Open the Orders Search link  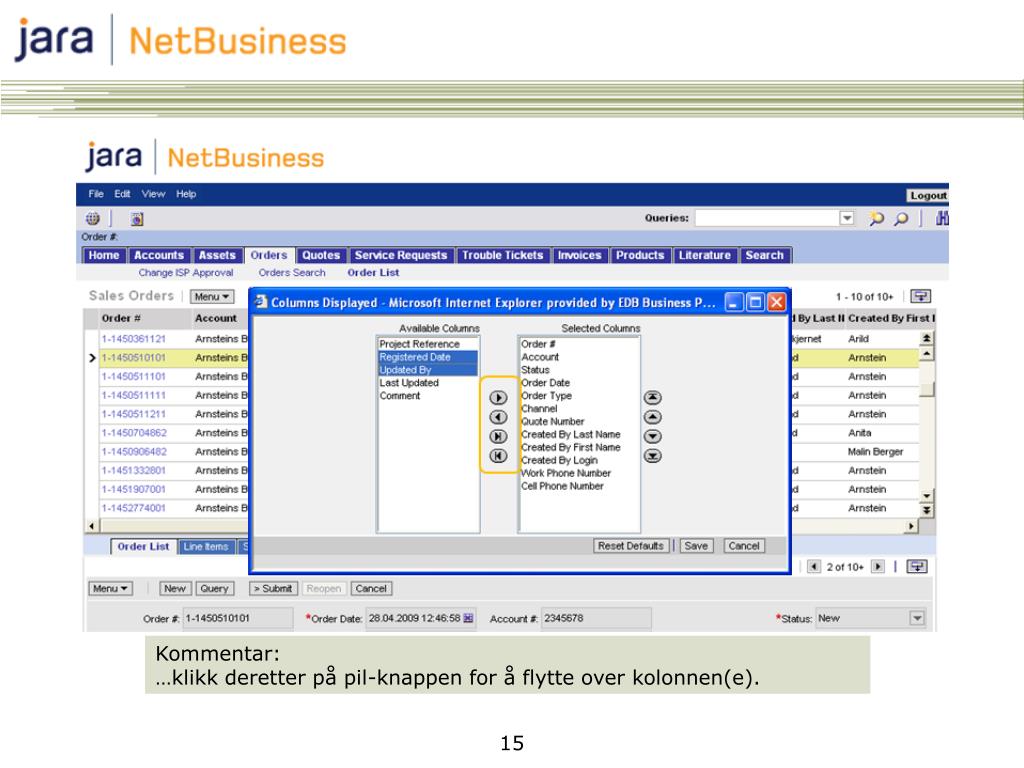coord(292,273)
